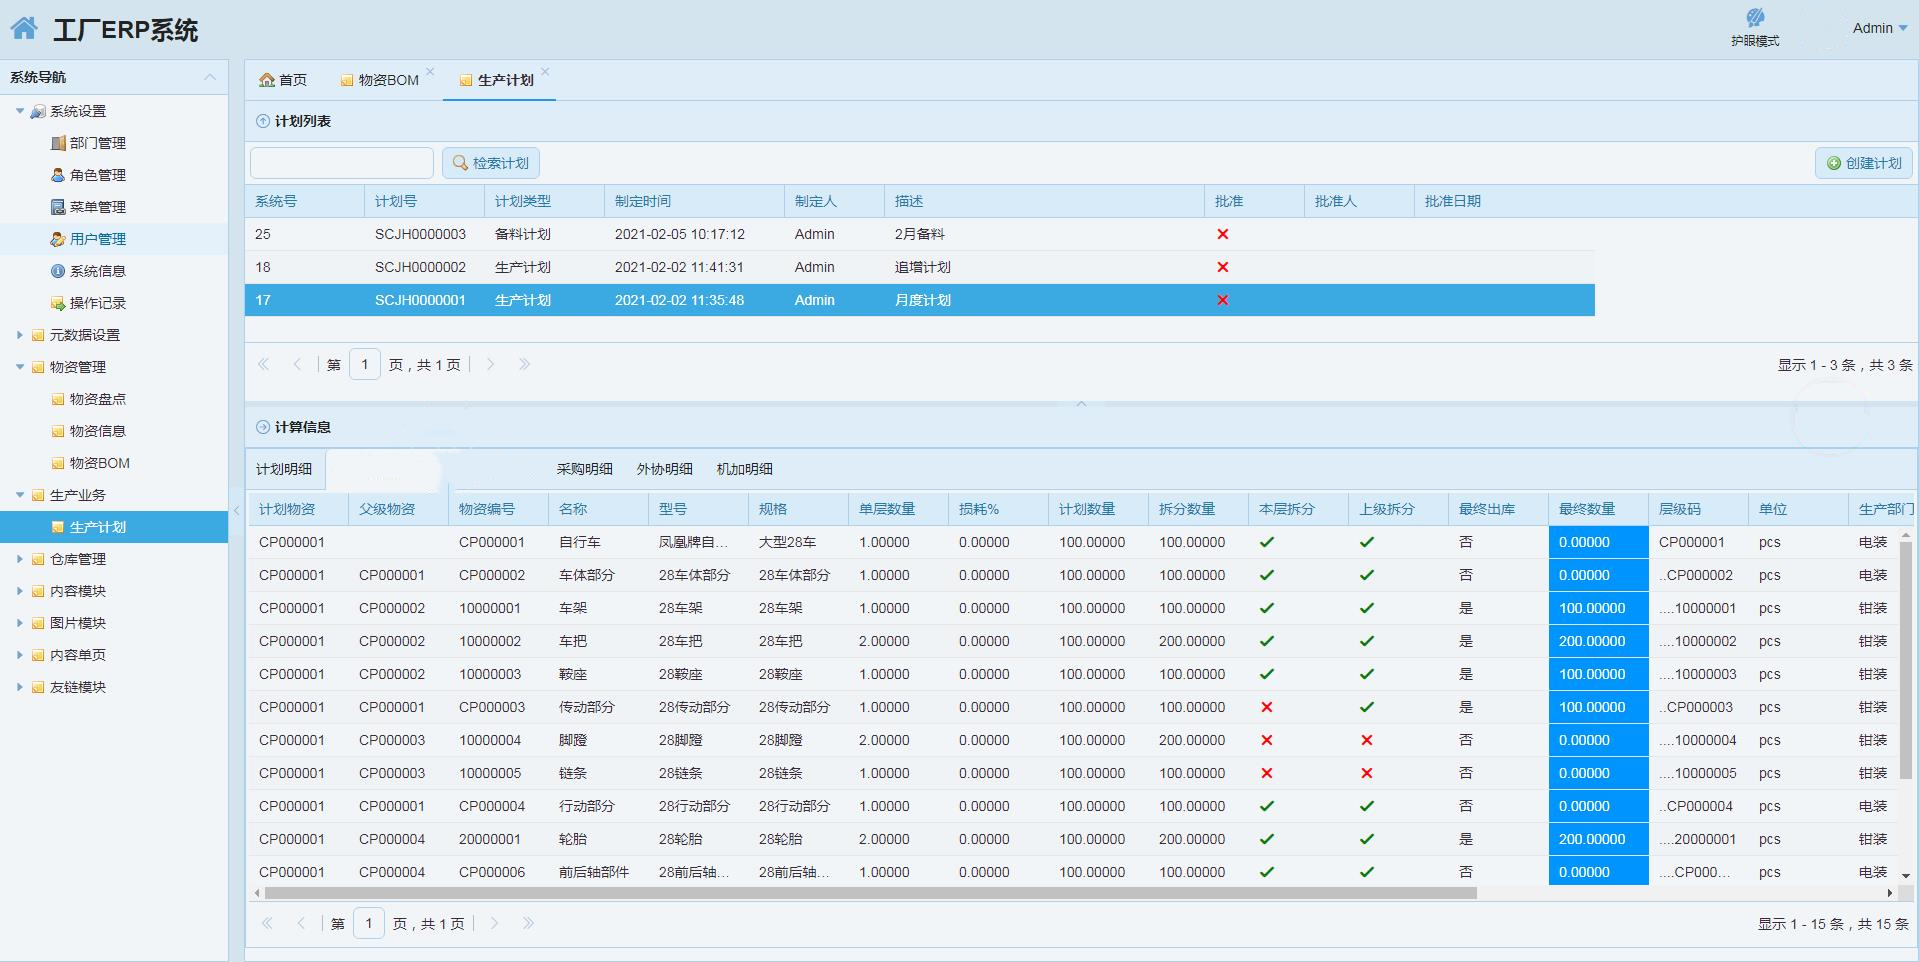Close the 物资BOM tab
The height and width of the screenshot is (962, 1919).
430,71
